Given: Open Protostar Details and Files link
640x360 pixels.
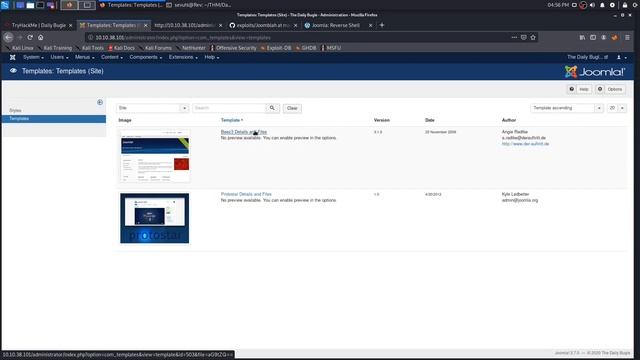Looking at the screenshot, I should pyautogui.click(x=246, y=194).
